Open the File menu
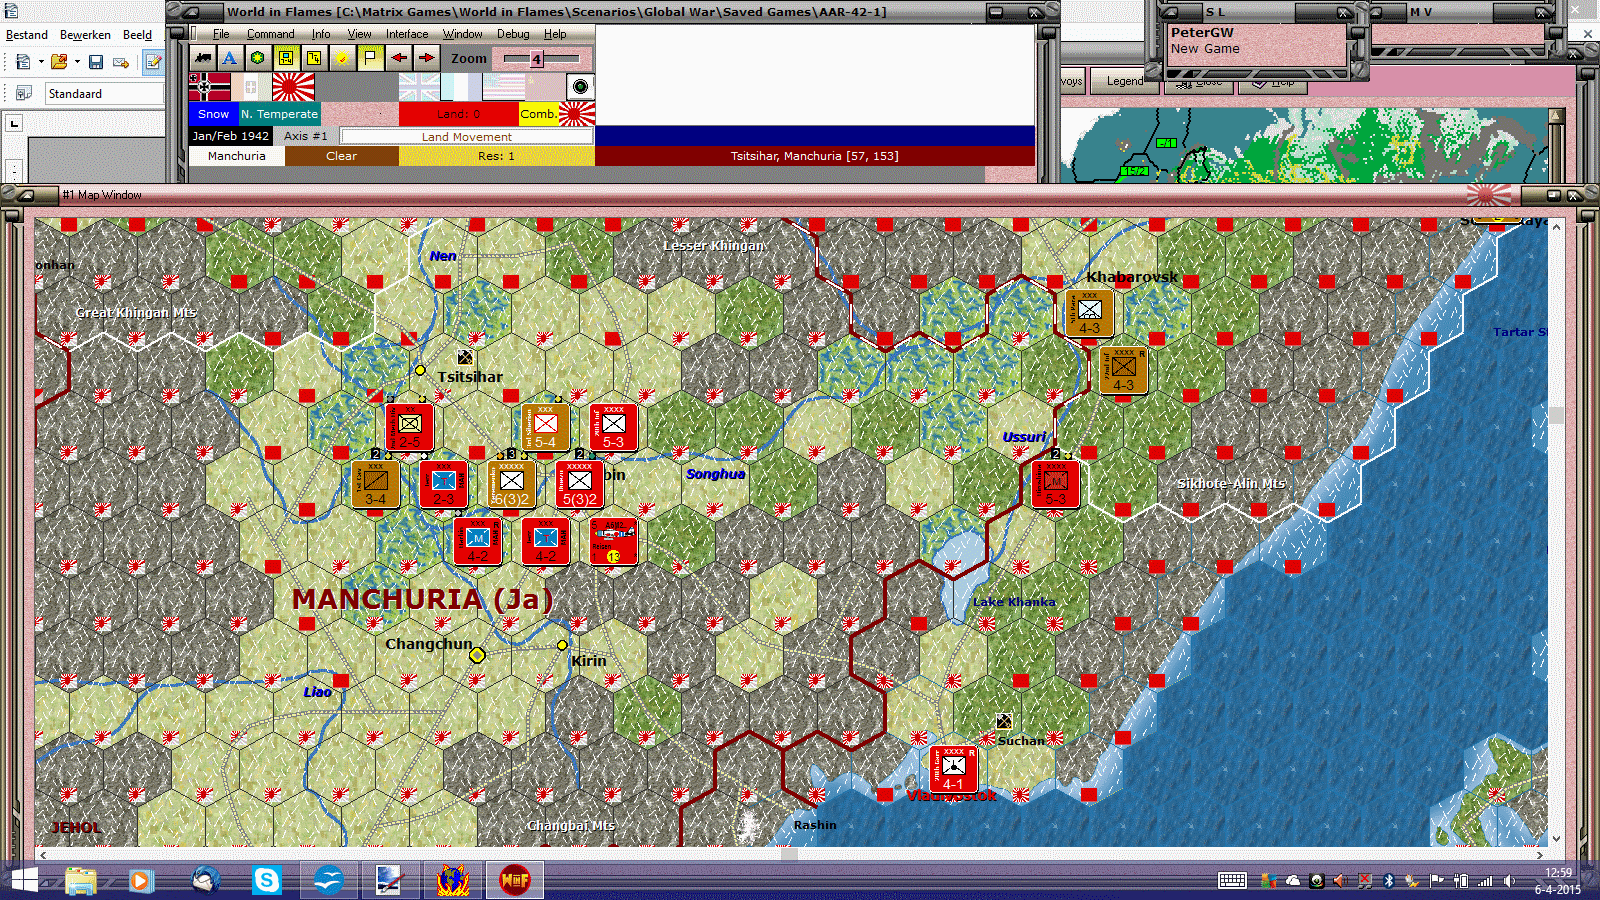 221,34
